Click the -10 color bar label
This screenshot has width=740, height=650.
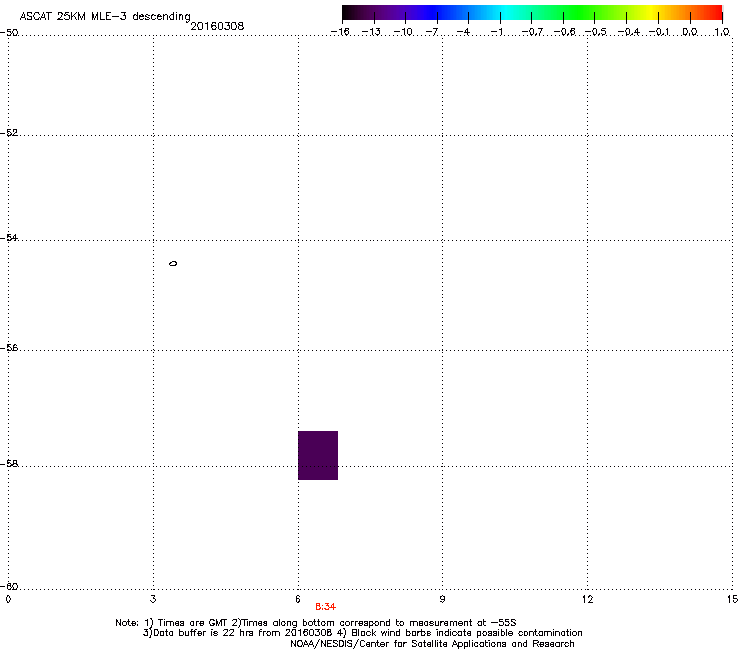[403, 32]
